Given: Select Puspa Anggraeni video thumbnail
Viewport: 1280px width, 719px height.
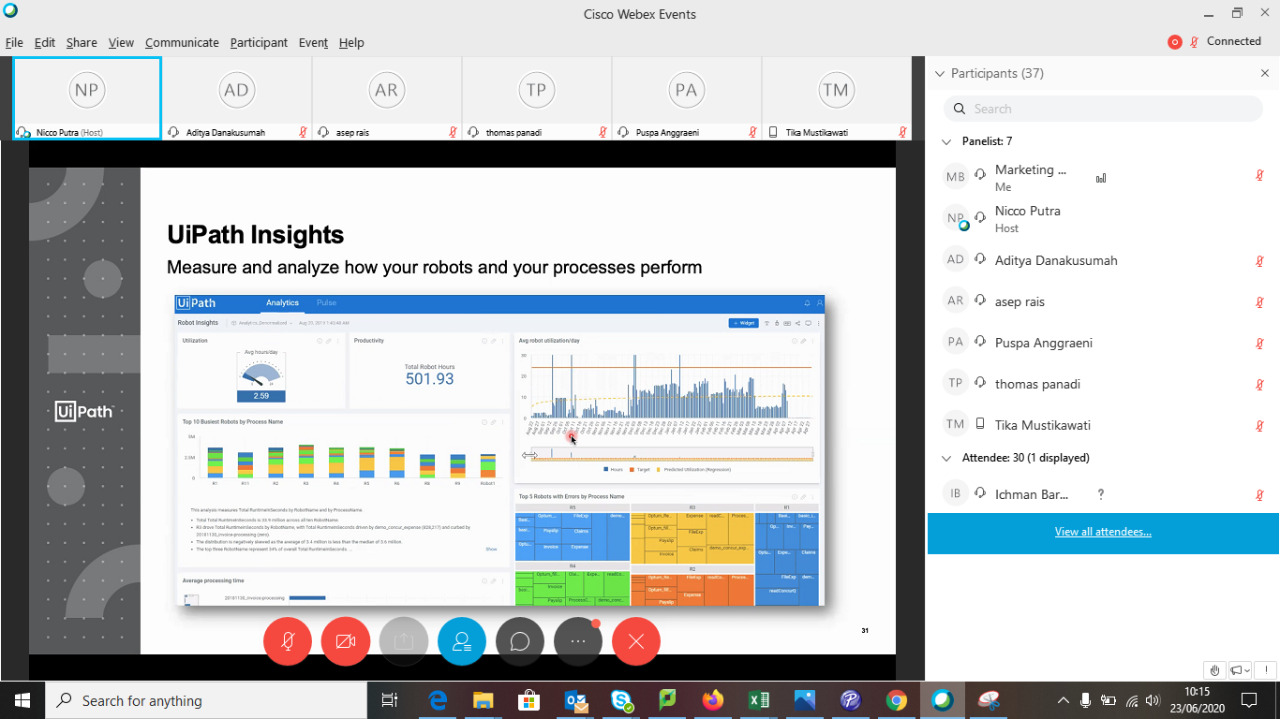Looking at the screenshot, I should click(686, 98).
